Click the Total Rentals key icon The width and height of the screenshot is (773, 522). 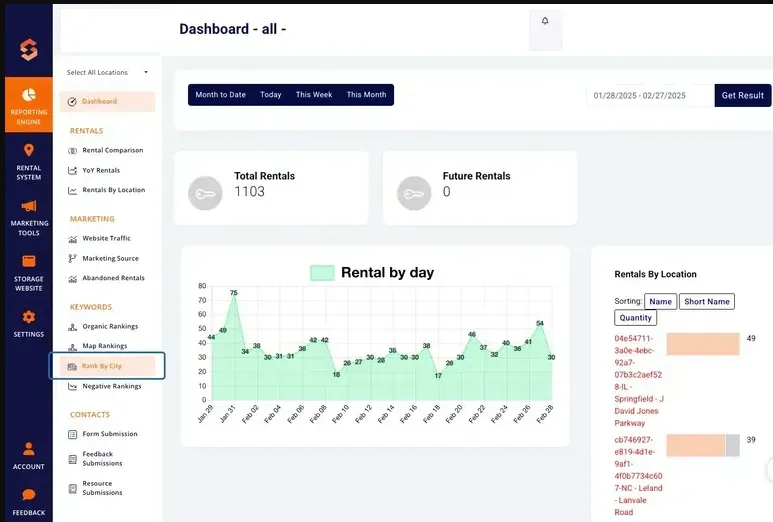[205, 193]
